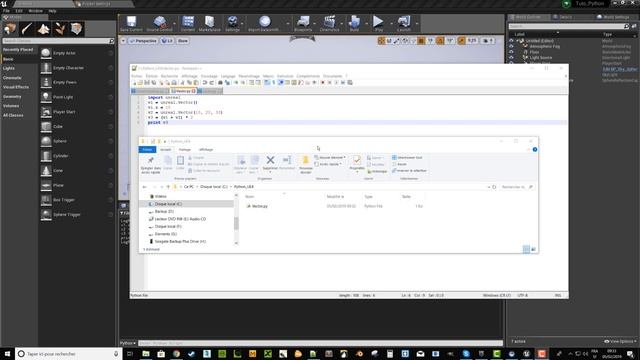Open Affichage tab in File Explorer
Viewport: 640px width, 360px height.
(x=206, y=150)
